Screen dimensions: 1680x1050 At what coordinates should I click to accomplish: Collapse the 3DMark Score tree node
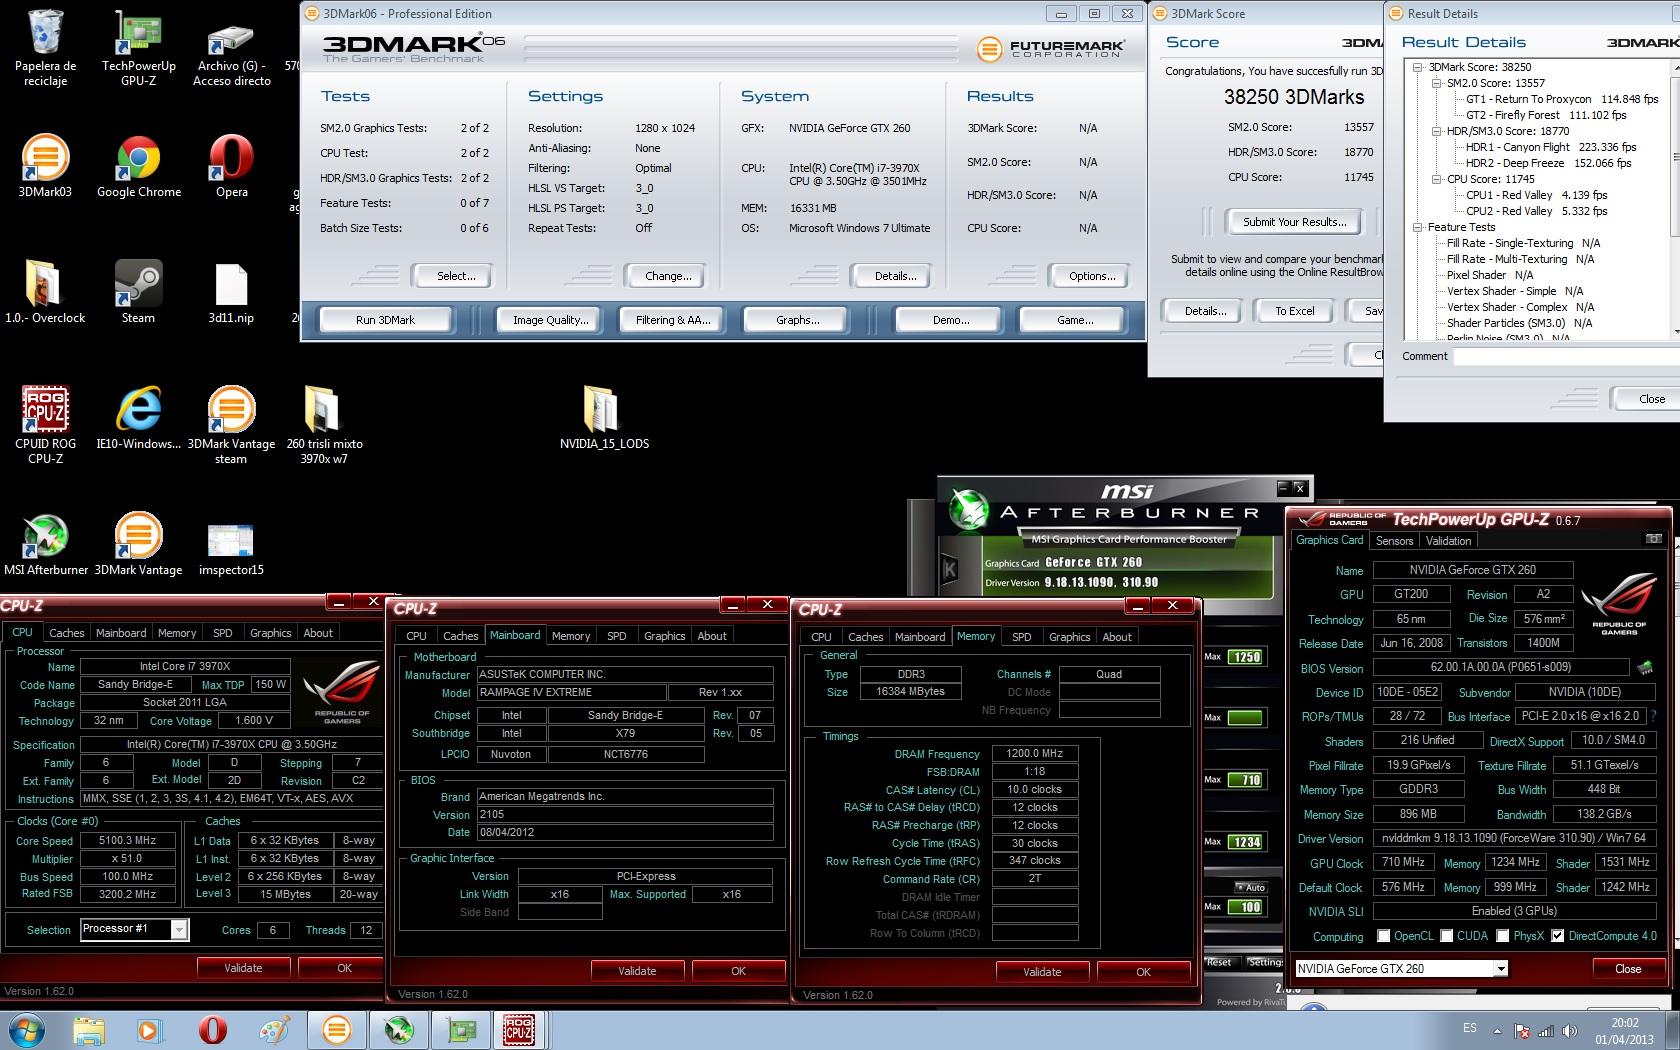[x=1419, y=67]
